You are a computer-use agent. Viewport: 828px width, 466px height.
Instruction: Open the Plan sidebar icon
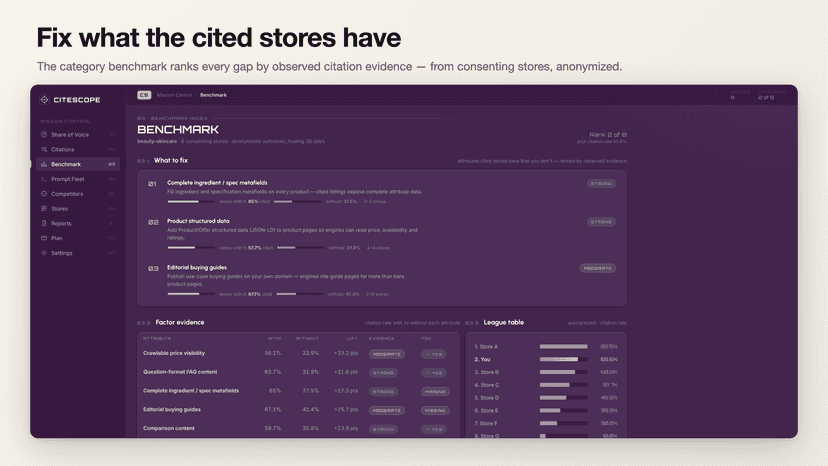[x=44, y=238]
